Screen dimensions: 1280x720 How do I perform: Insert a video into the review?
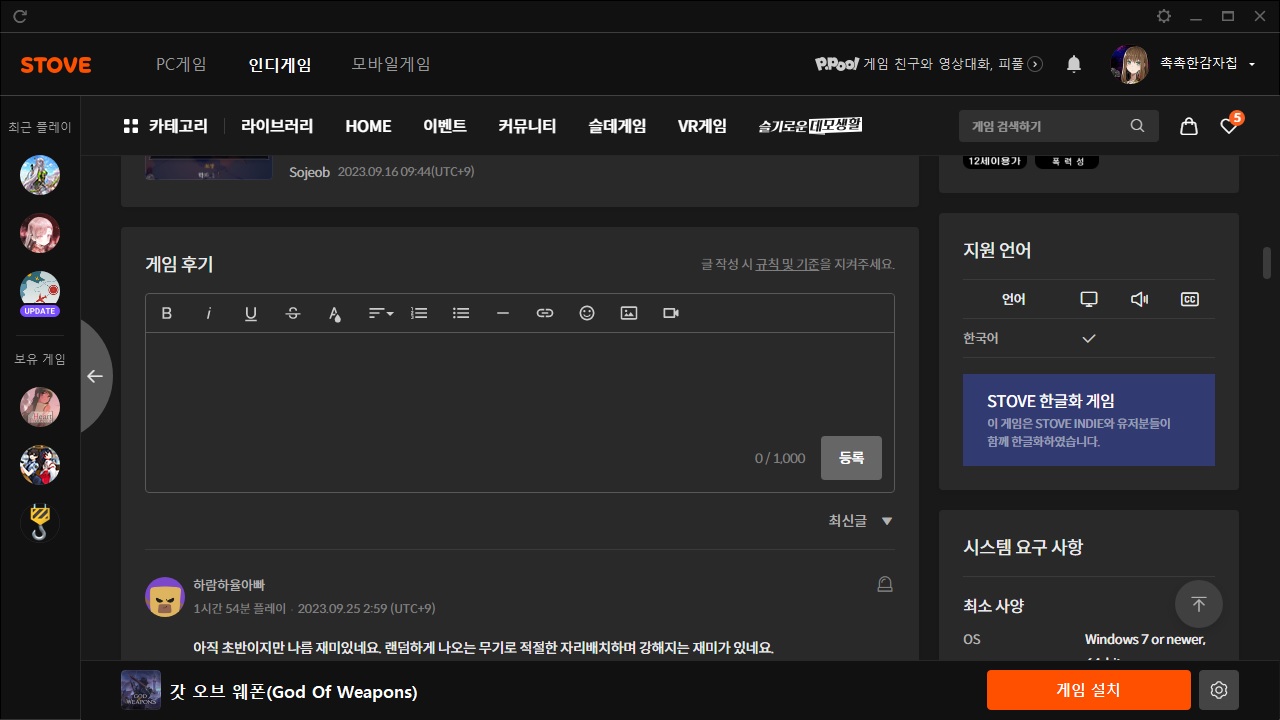pos(671,313)
